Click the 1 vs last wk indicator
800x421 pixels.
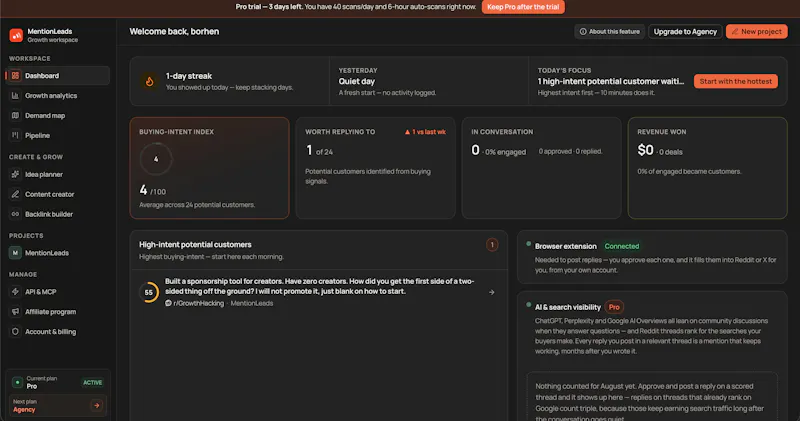pyautogui.click(x=426, y=132)
